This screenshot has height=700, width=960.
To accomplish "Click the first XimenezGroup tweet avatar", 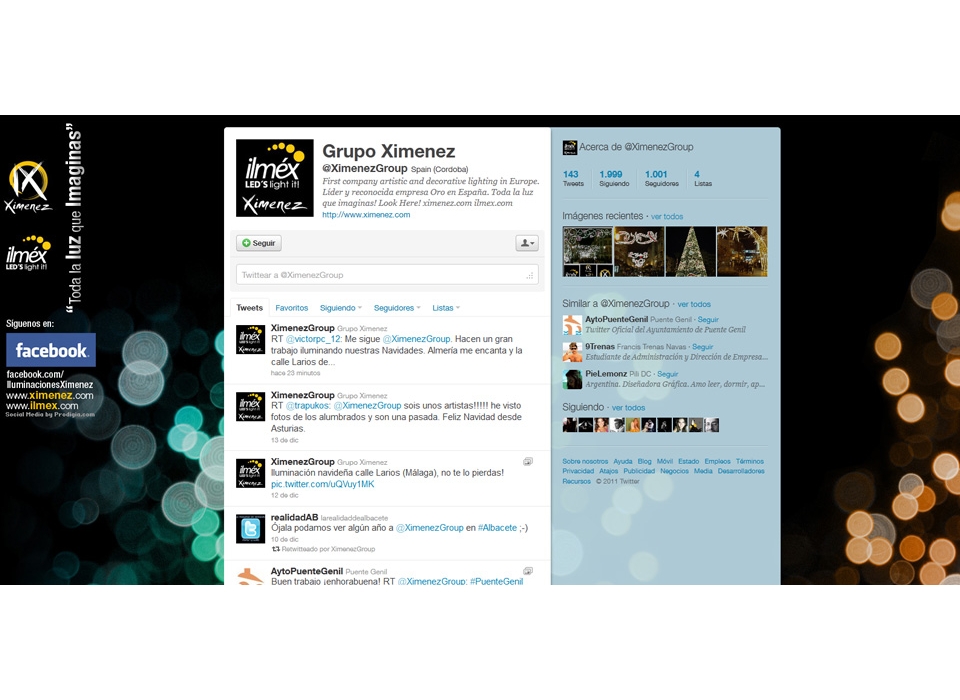I will click(250, 340).
